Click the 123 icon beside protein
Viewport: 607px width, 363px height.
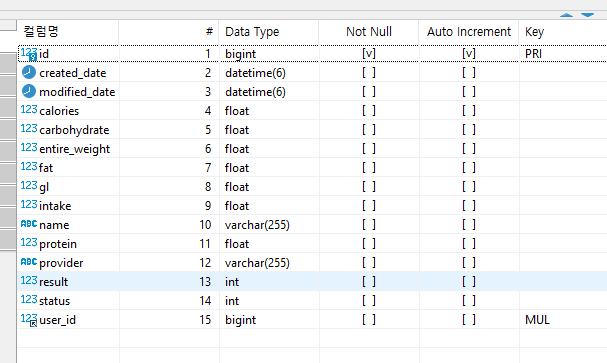point(29,242)
